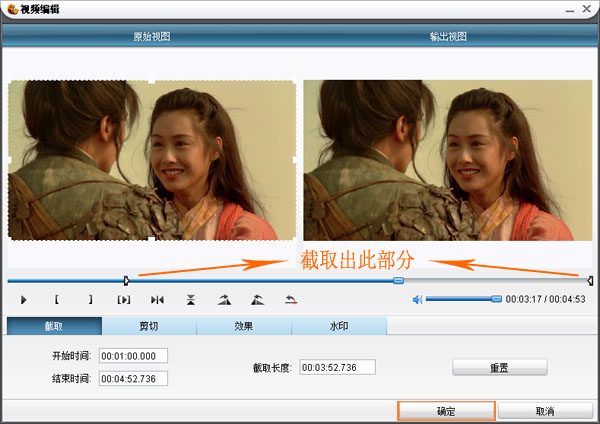600x424 pixels.
Task: Set trim end point bracket icon
Action: pyautogui.click(x=90, y=300)
